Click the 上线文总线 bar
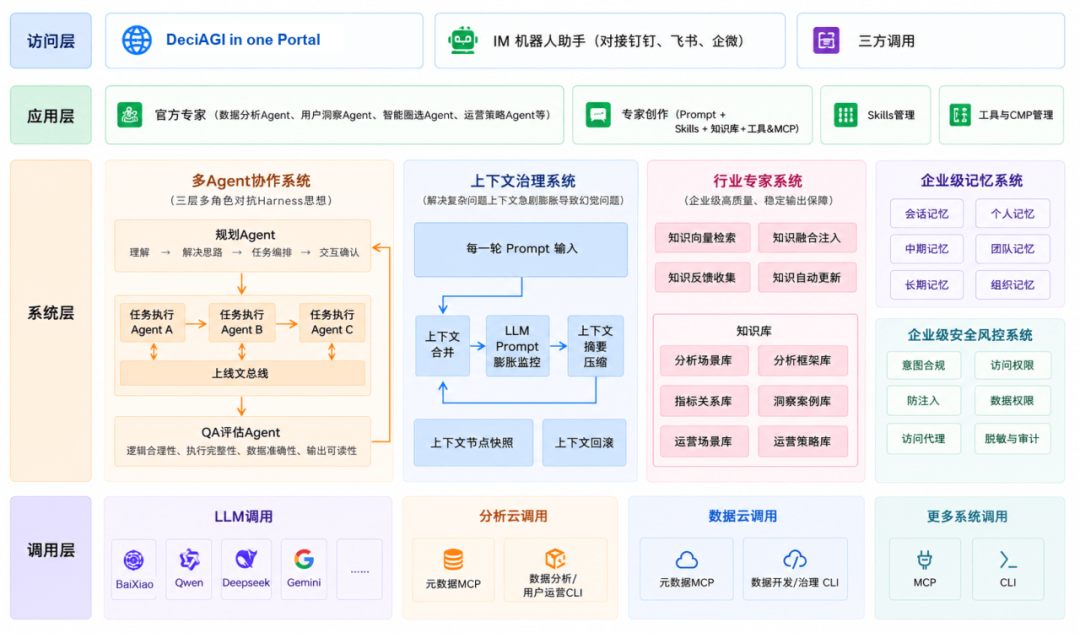The image size is (1080, 633). click(242, 373)
